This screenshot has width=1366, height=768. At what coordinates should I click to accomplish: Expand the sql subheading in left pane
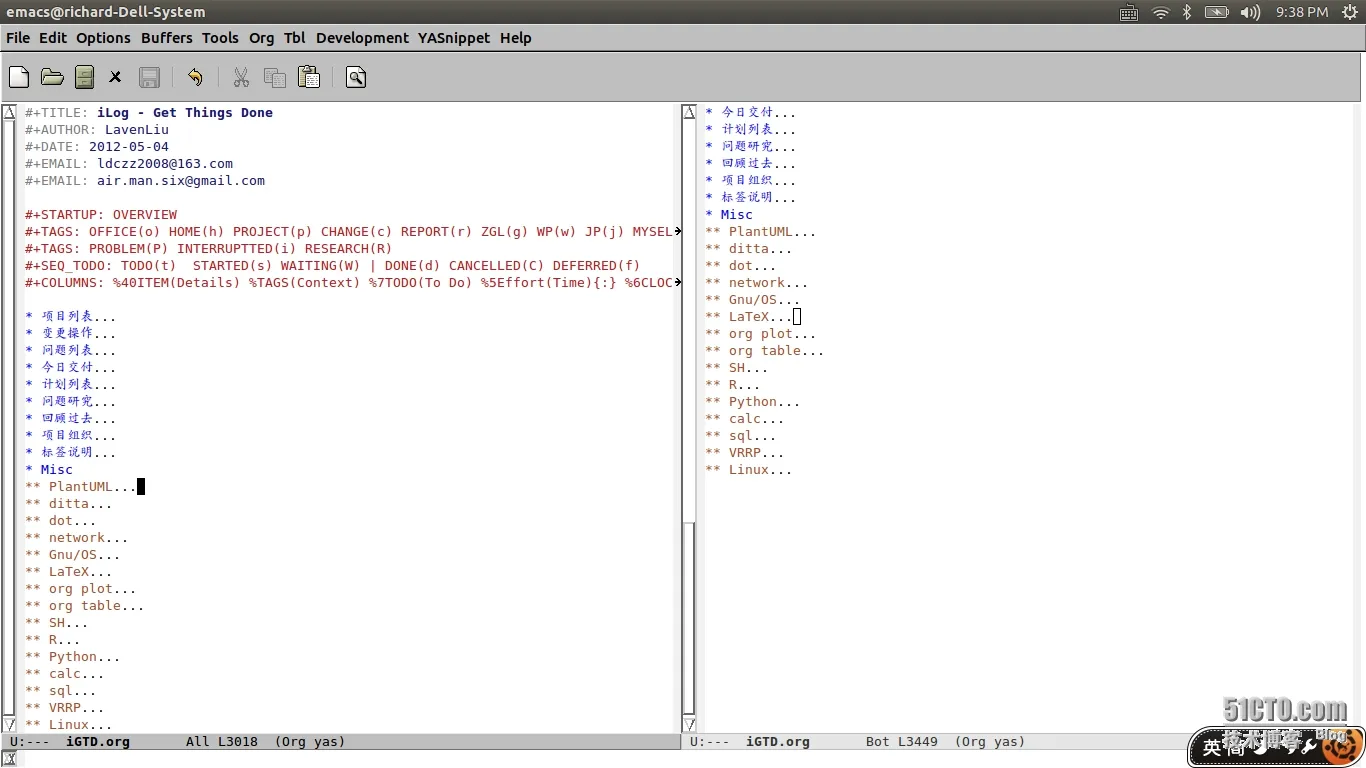(x=61, y=691)
